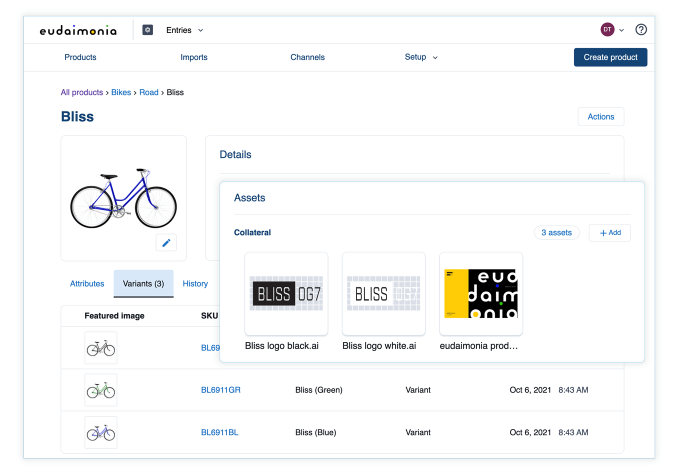
Task: Click the Bliss (Blue) name cell
Action: point(316,432)
